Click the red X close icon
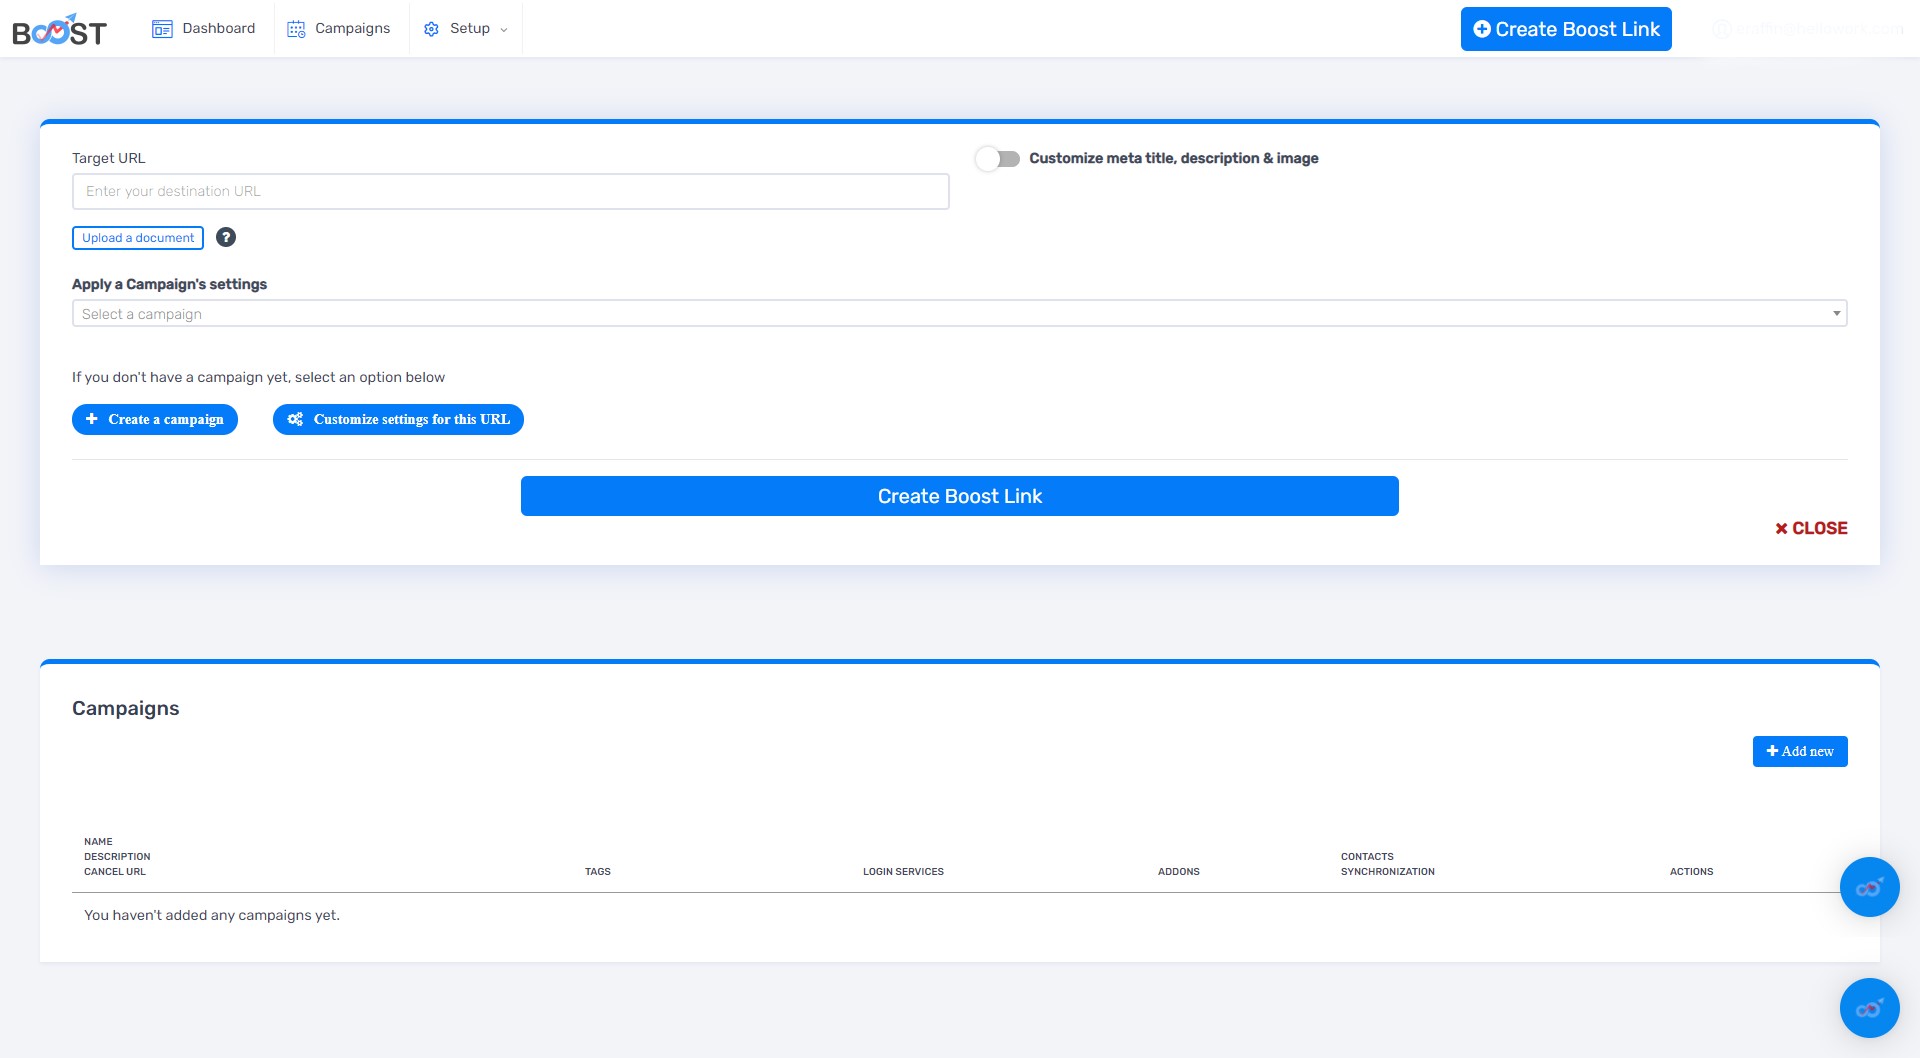This screenshot has height=1058, width=1920. 1781,528
